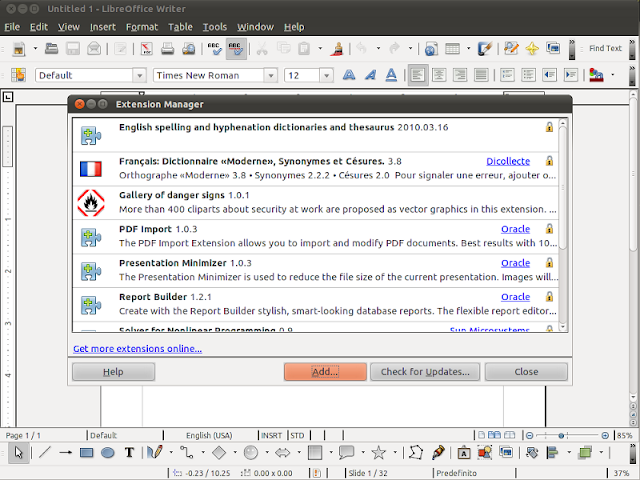The height and width of the screenshot is (480, 640).
Task: Click the Show Draw Functions icon
Action: coord(485,49)
